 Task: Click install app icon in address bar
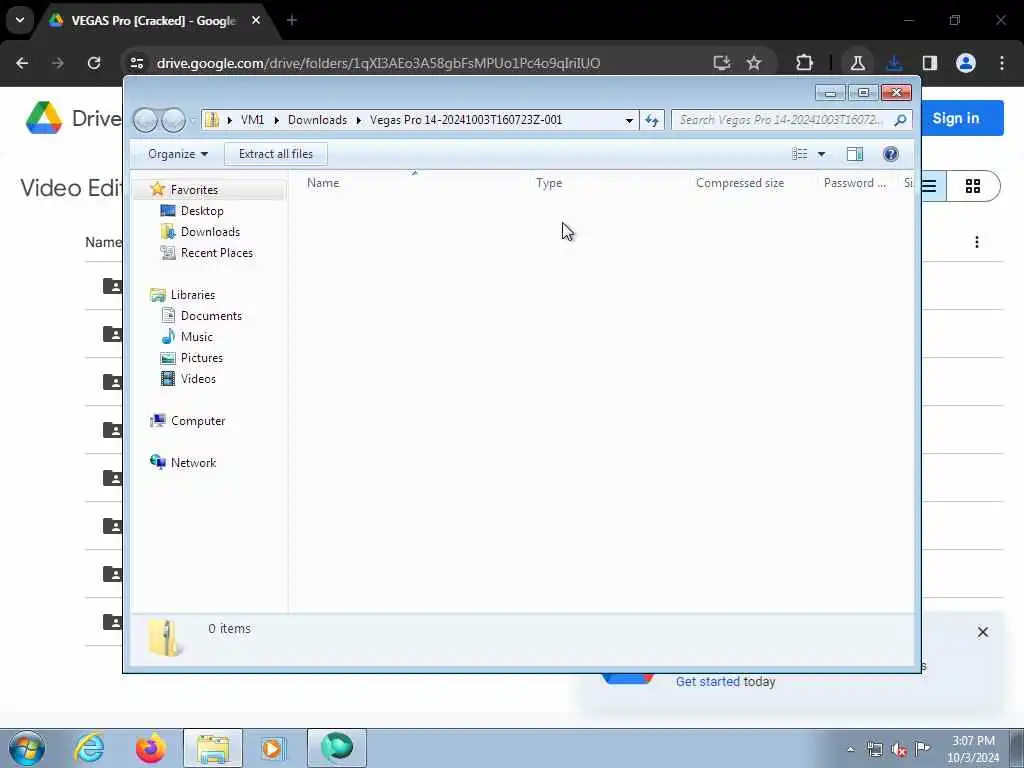[721, 63]
